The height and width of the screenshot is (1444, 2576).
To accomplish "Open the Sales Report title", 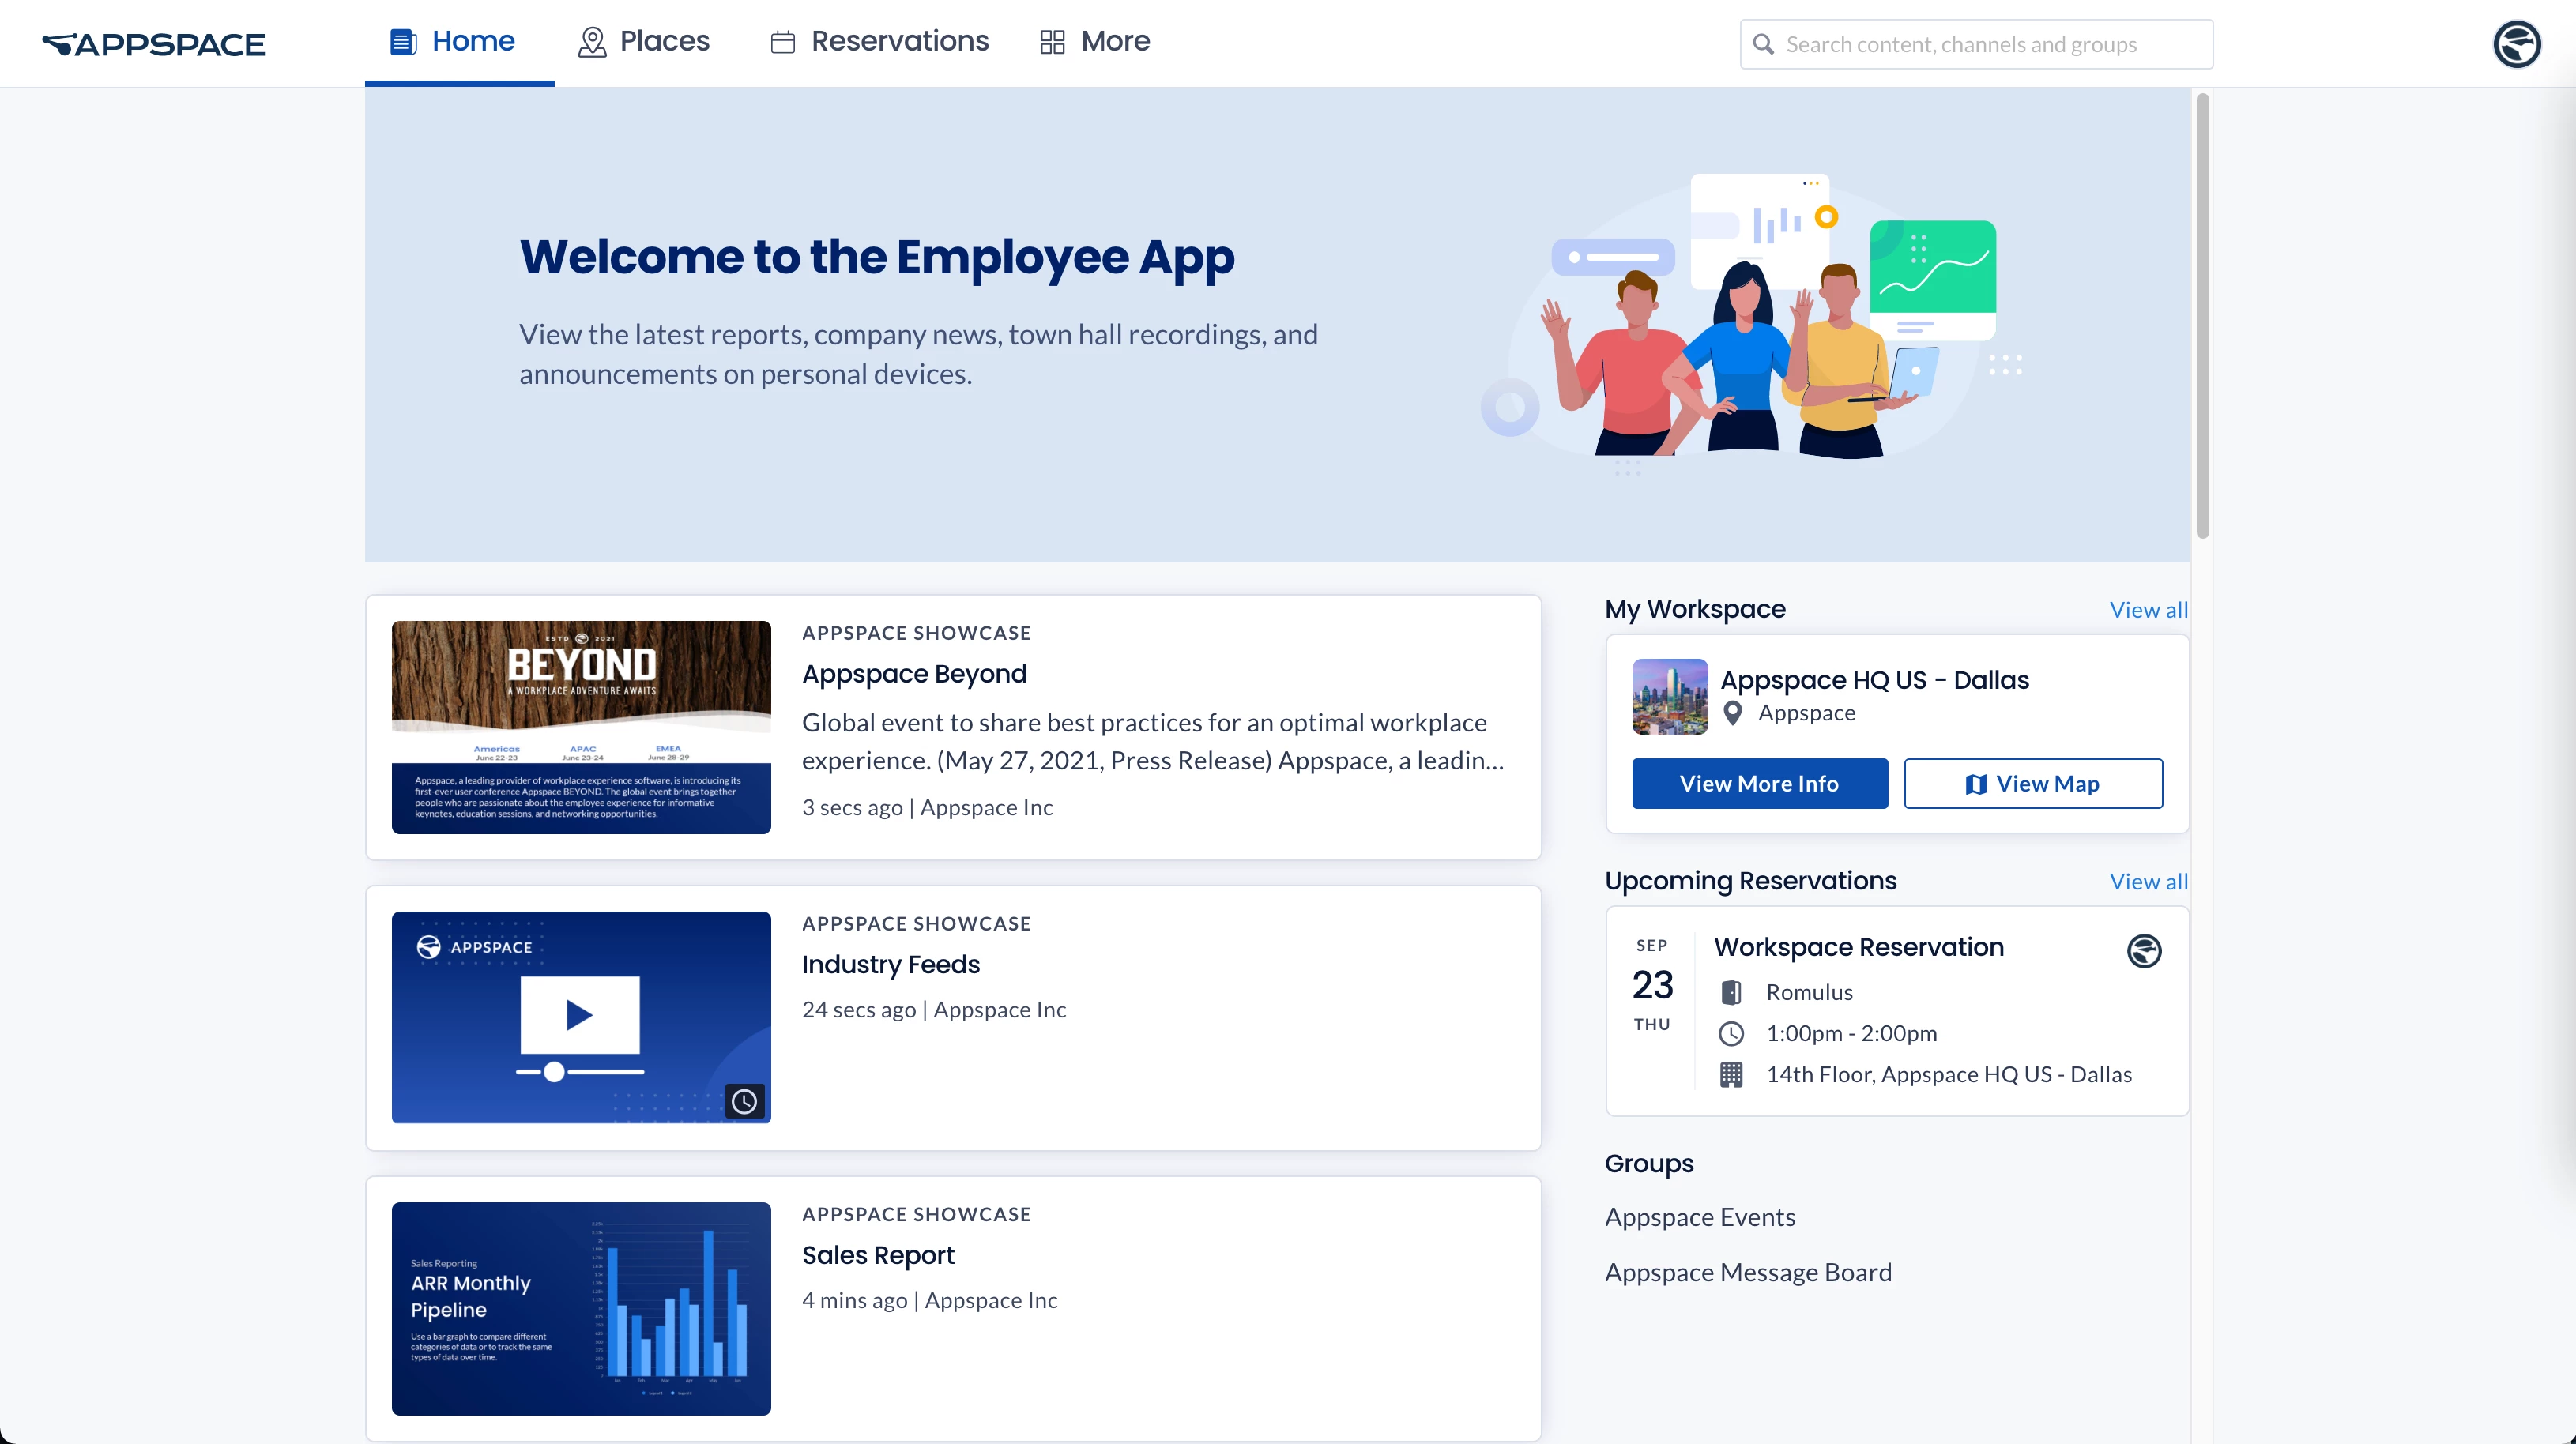I will tap(878, 1255).
